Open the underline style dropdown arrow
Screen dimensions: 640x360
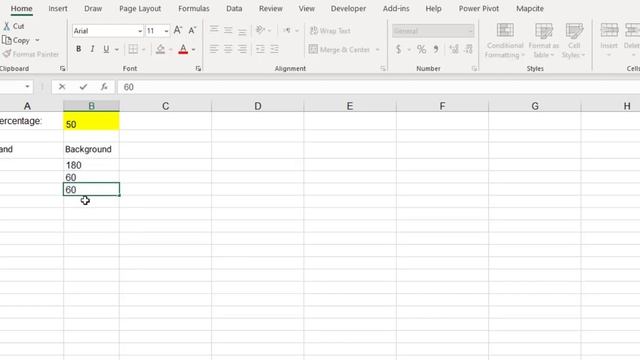point(117,50)
